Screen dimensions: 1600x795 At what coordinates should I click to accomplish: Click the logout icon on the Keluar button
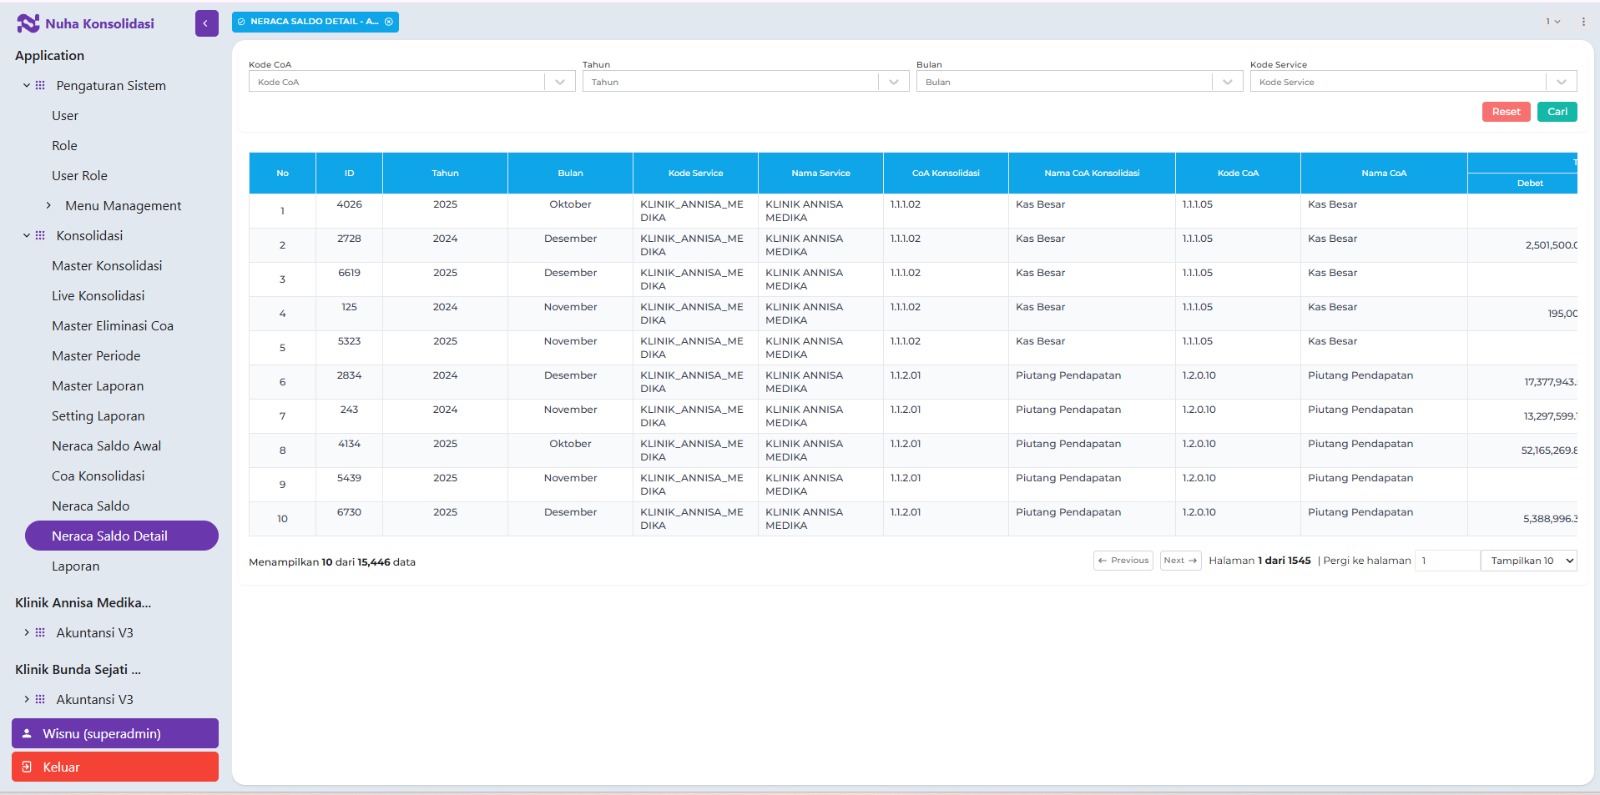27,767
